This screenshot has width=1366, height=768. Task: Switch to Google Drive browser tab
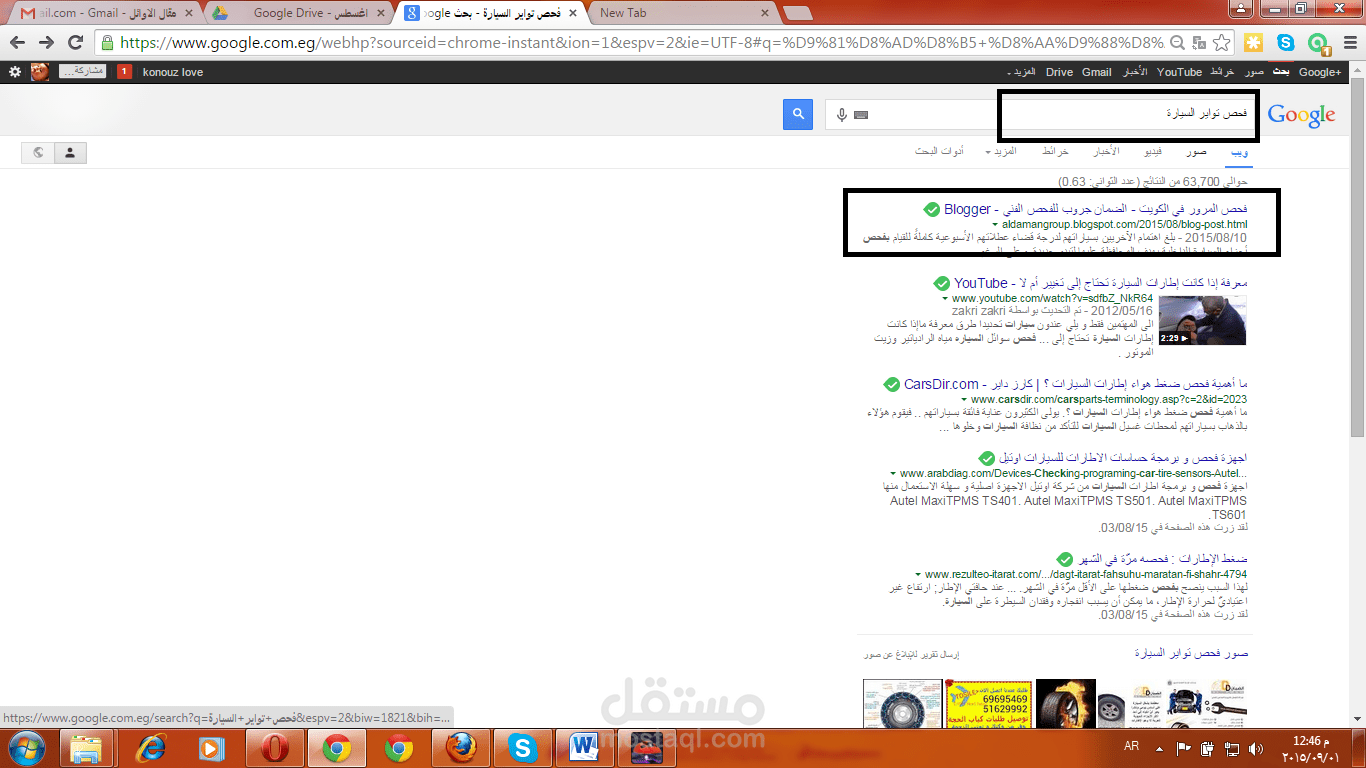coord(298,13)
